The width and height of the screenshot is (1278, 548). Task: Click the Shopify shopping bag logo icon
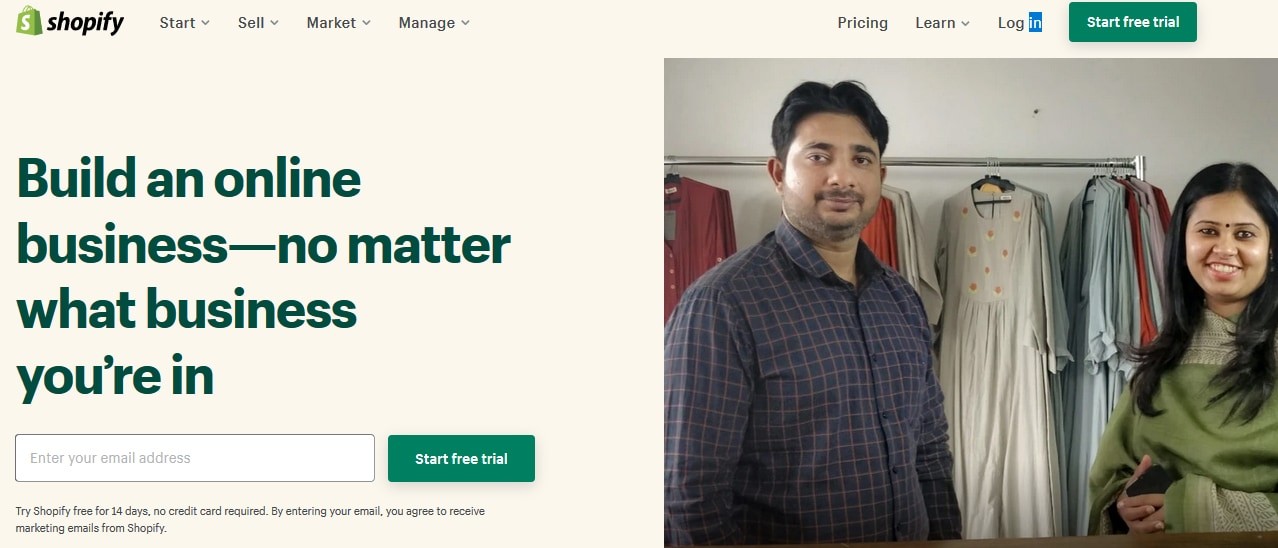point(29,20)
